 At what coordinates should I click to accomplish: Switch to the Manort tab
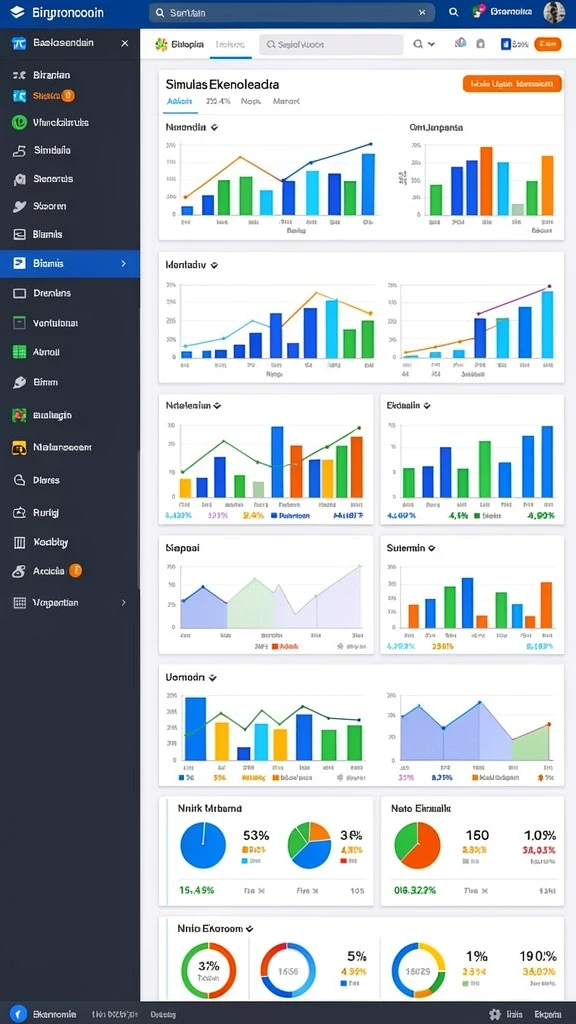click(286, 101)
